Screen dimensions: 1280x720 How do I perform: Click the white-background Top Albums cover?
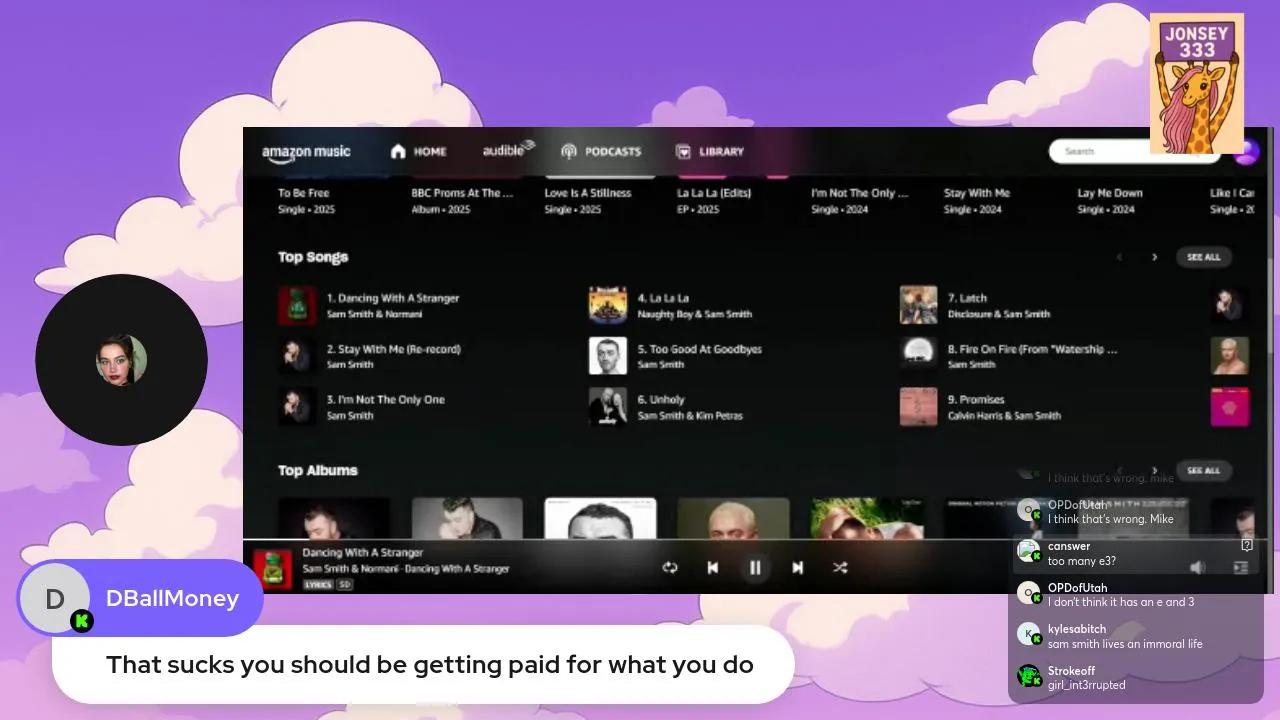(600, 519)
